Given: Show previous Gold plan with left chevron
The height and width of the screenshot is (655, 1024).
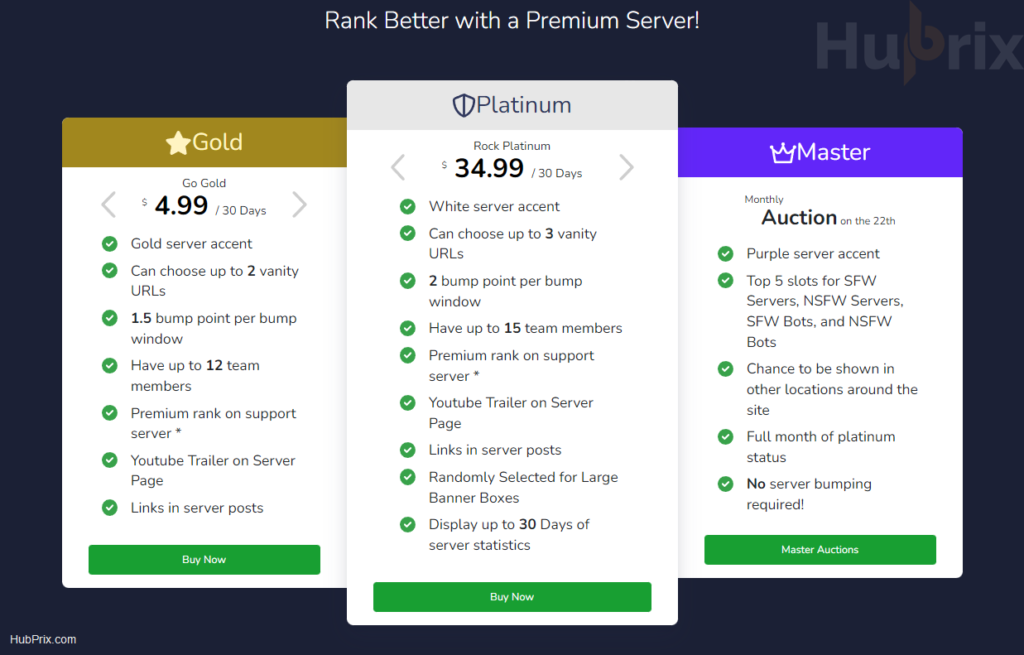Looking at the screenshot, I should coord(109,204).
